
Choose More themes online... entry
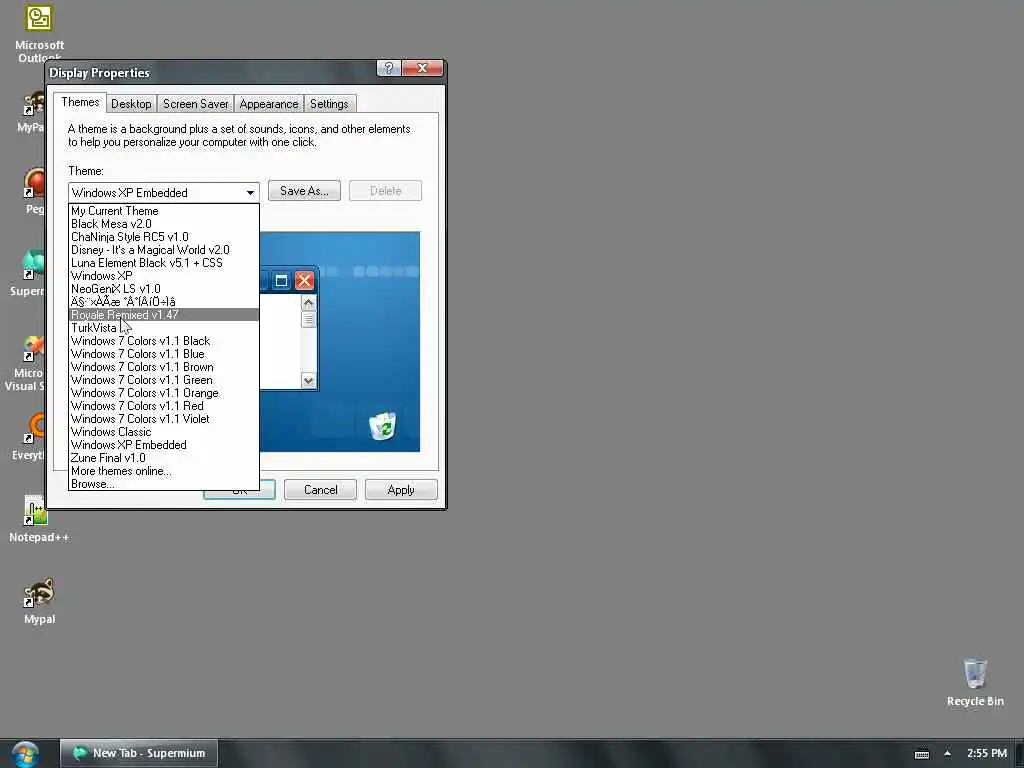pyautogui.click(x=164, y=471)
